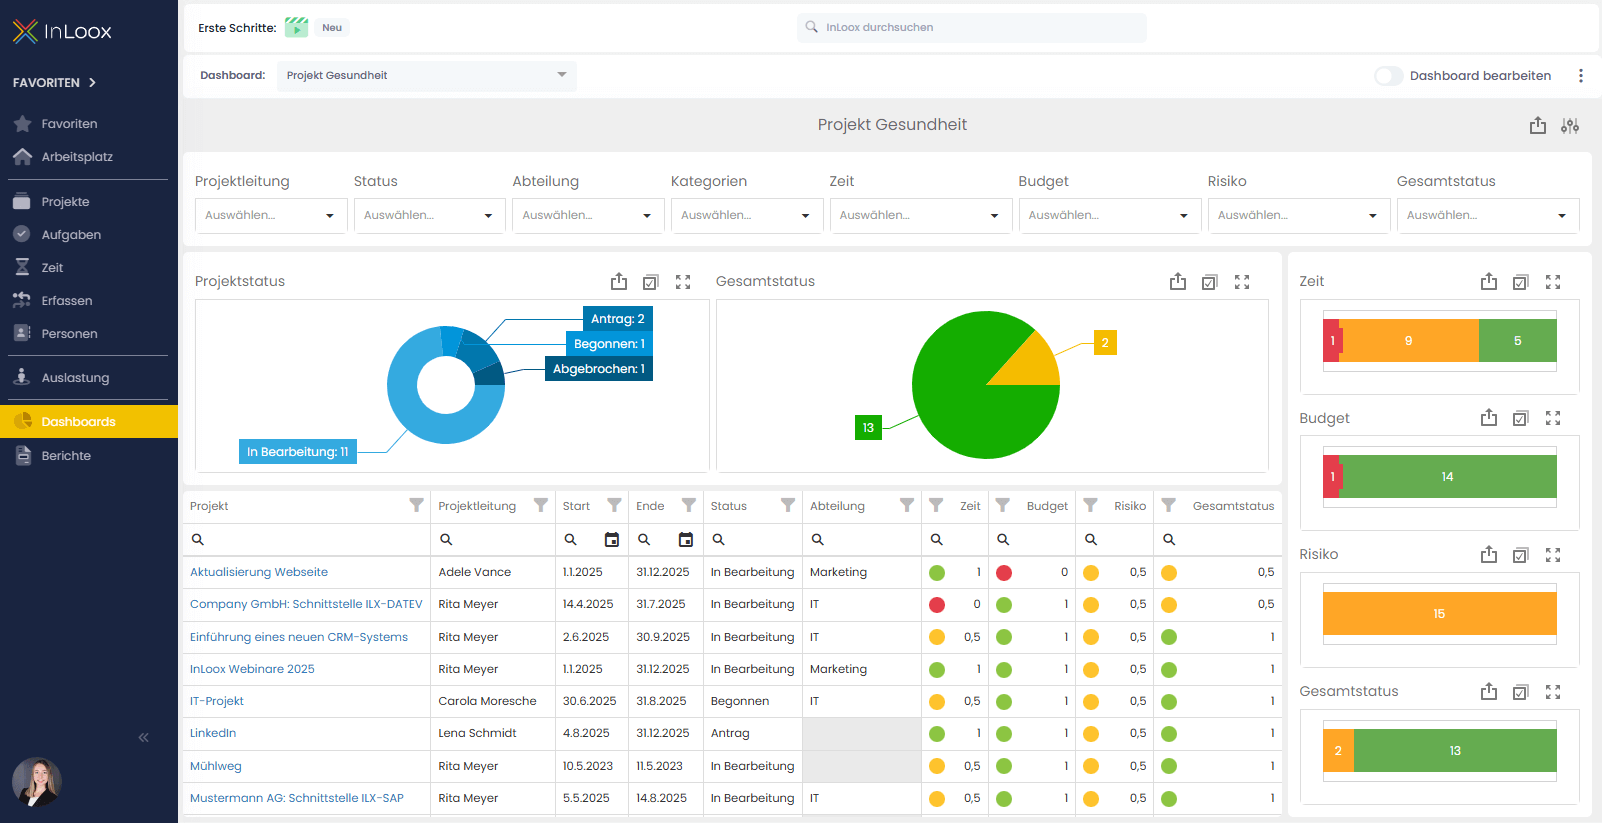Share the Risiko widget via export icon
1602x823 pixels.
(1489, 555)
